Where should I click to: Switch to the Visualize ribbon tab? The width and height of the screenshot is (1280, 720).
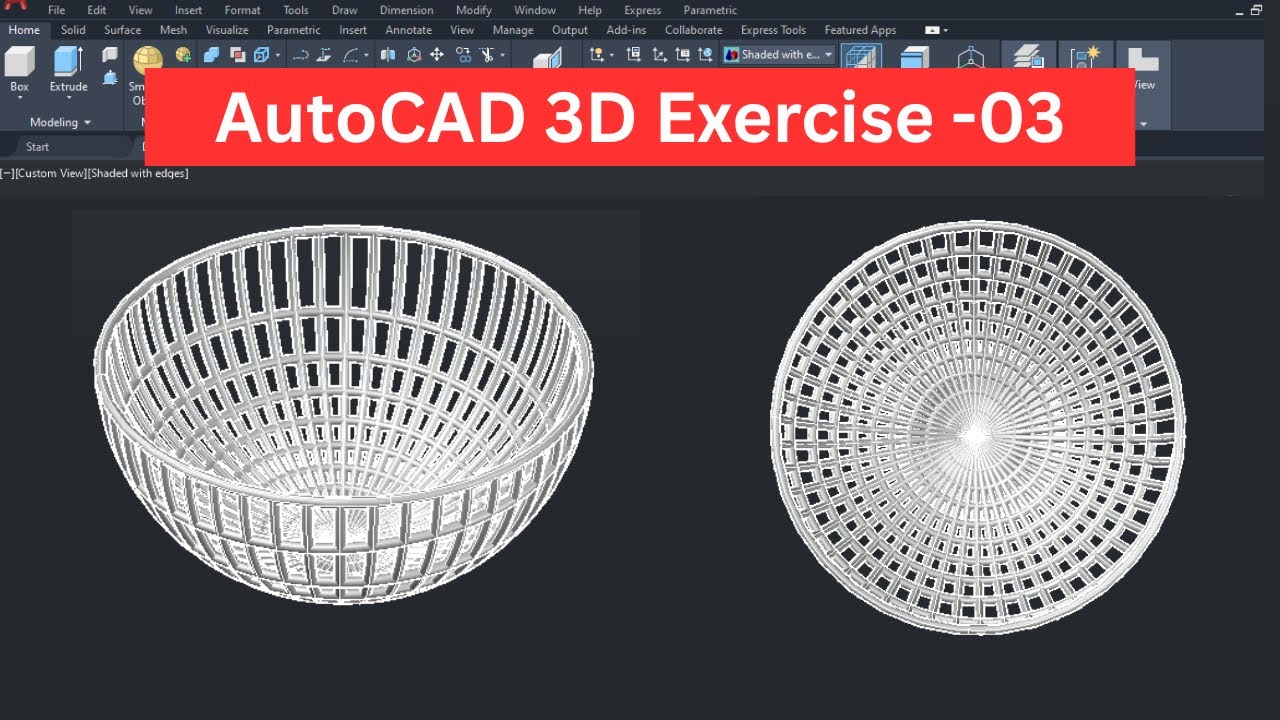coord(227,30)
